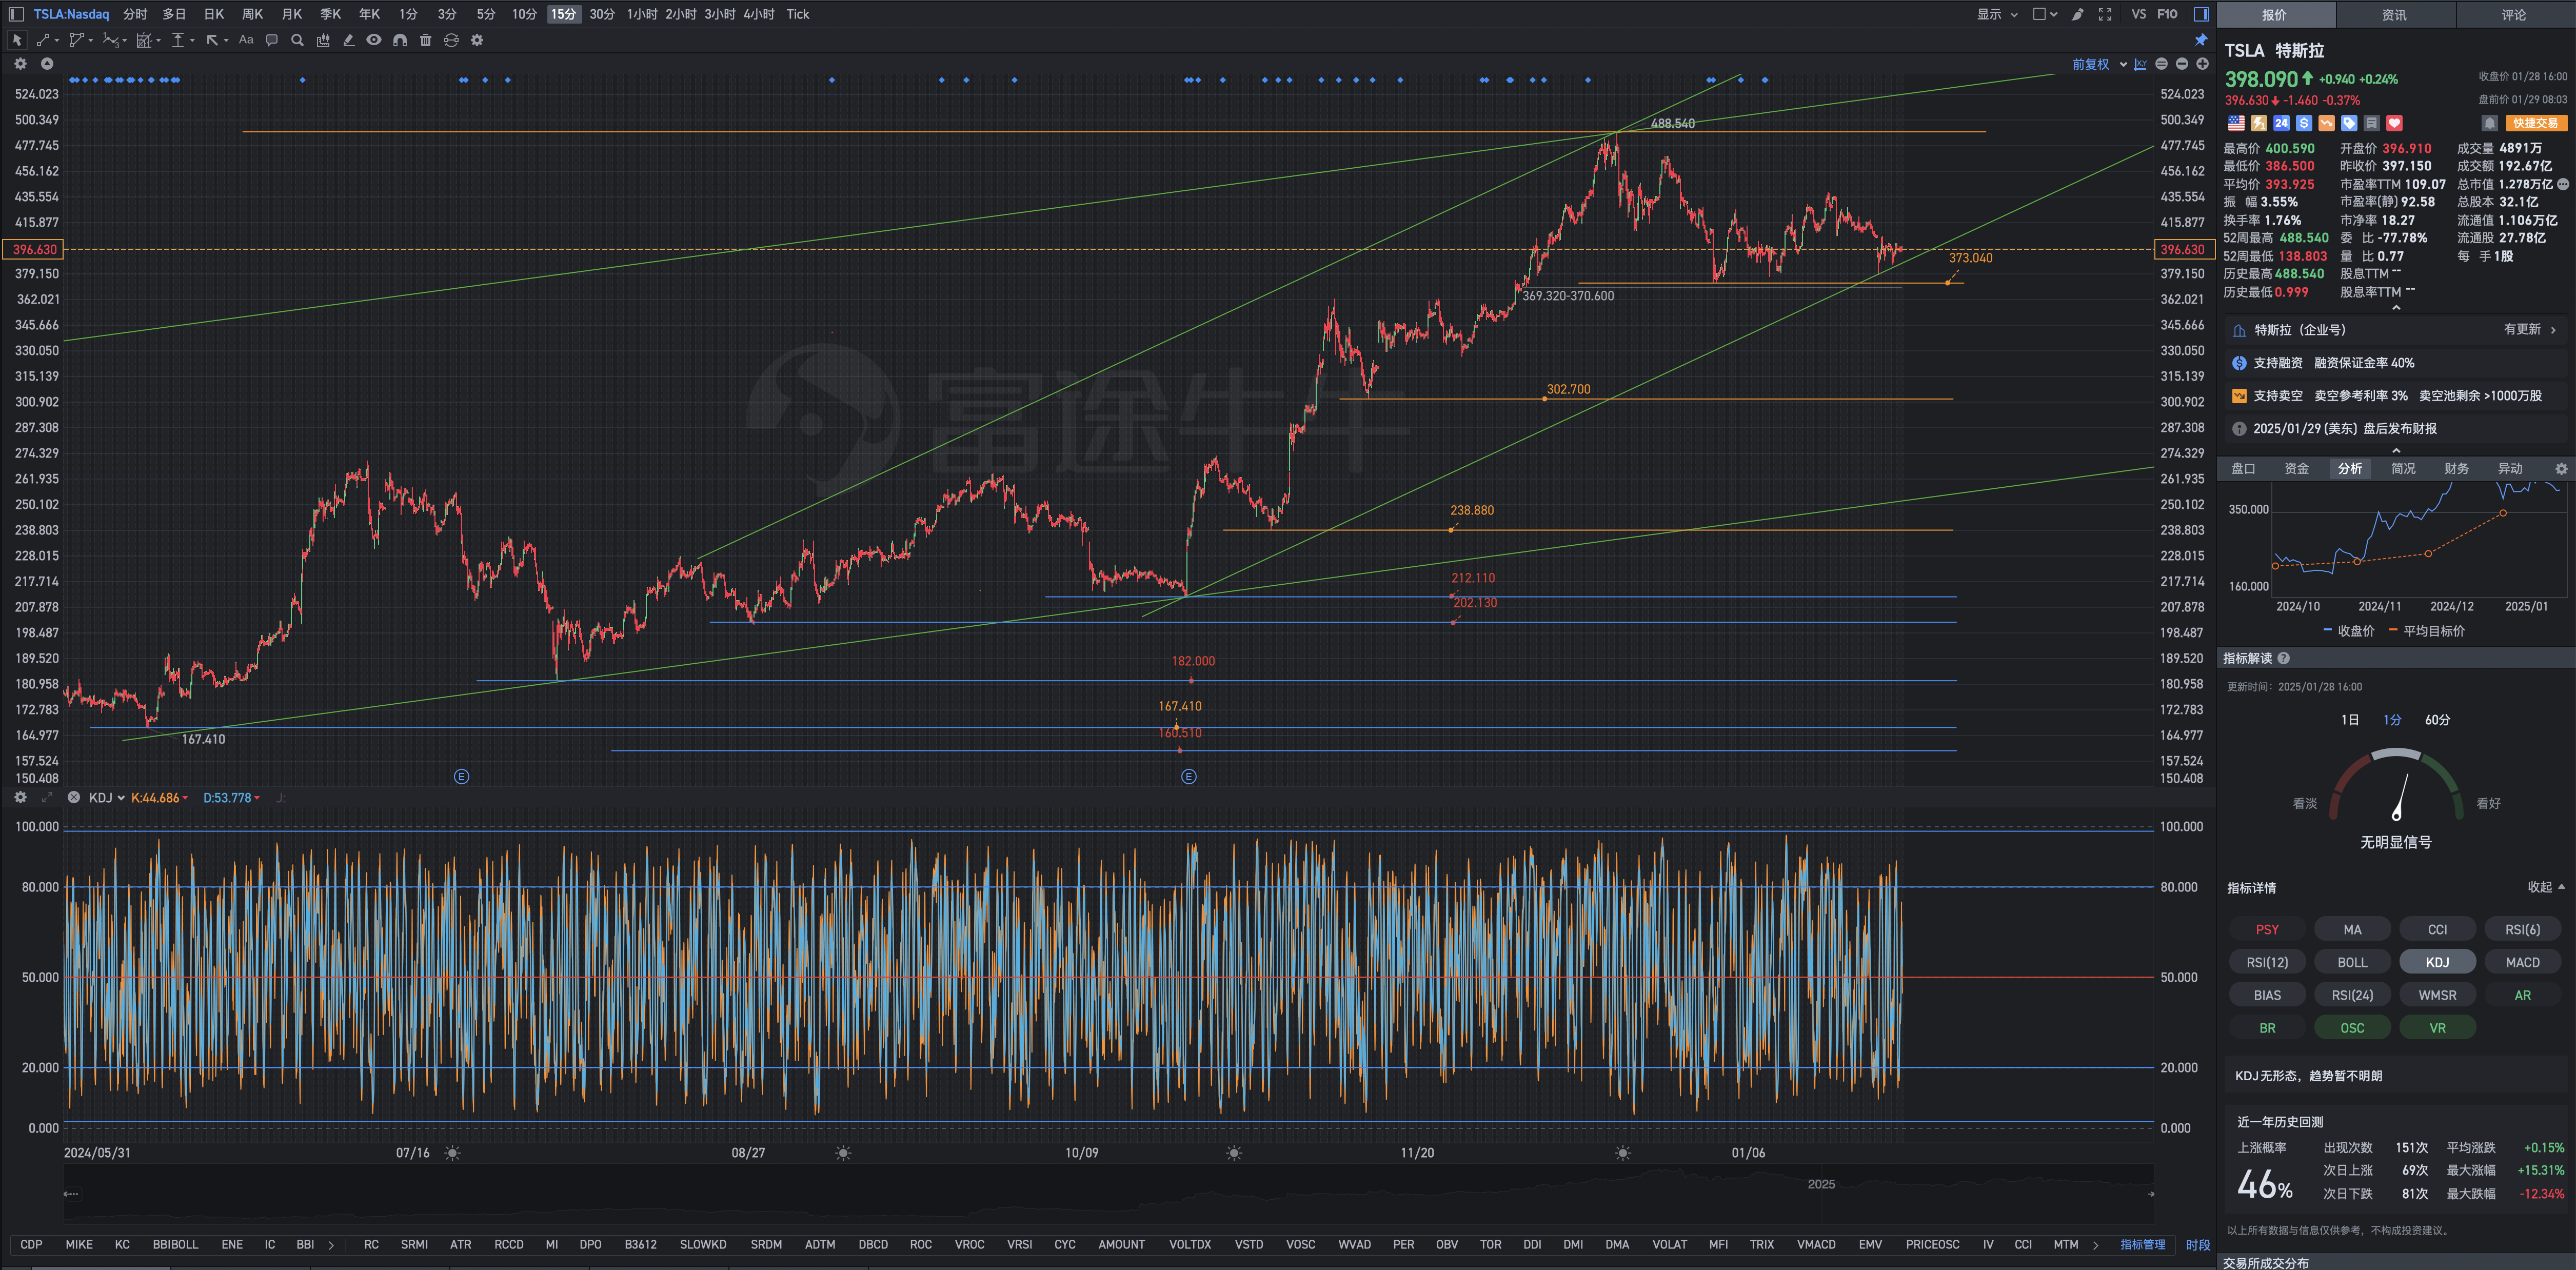Collapse indicator details via 收起
Viewport: 2576px width, 1270px height.
[2546, 887]
